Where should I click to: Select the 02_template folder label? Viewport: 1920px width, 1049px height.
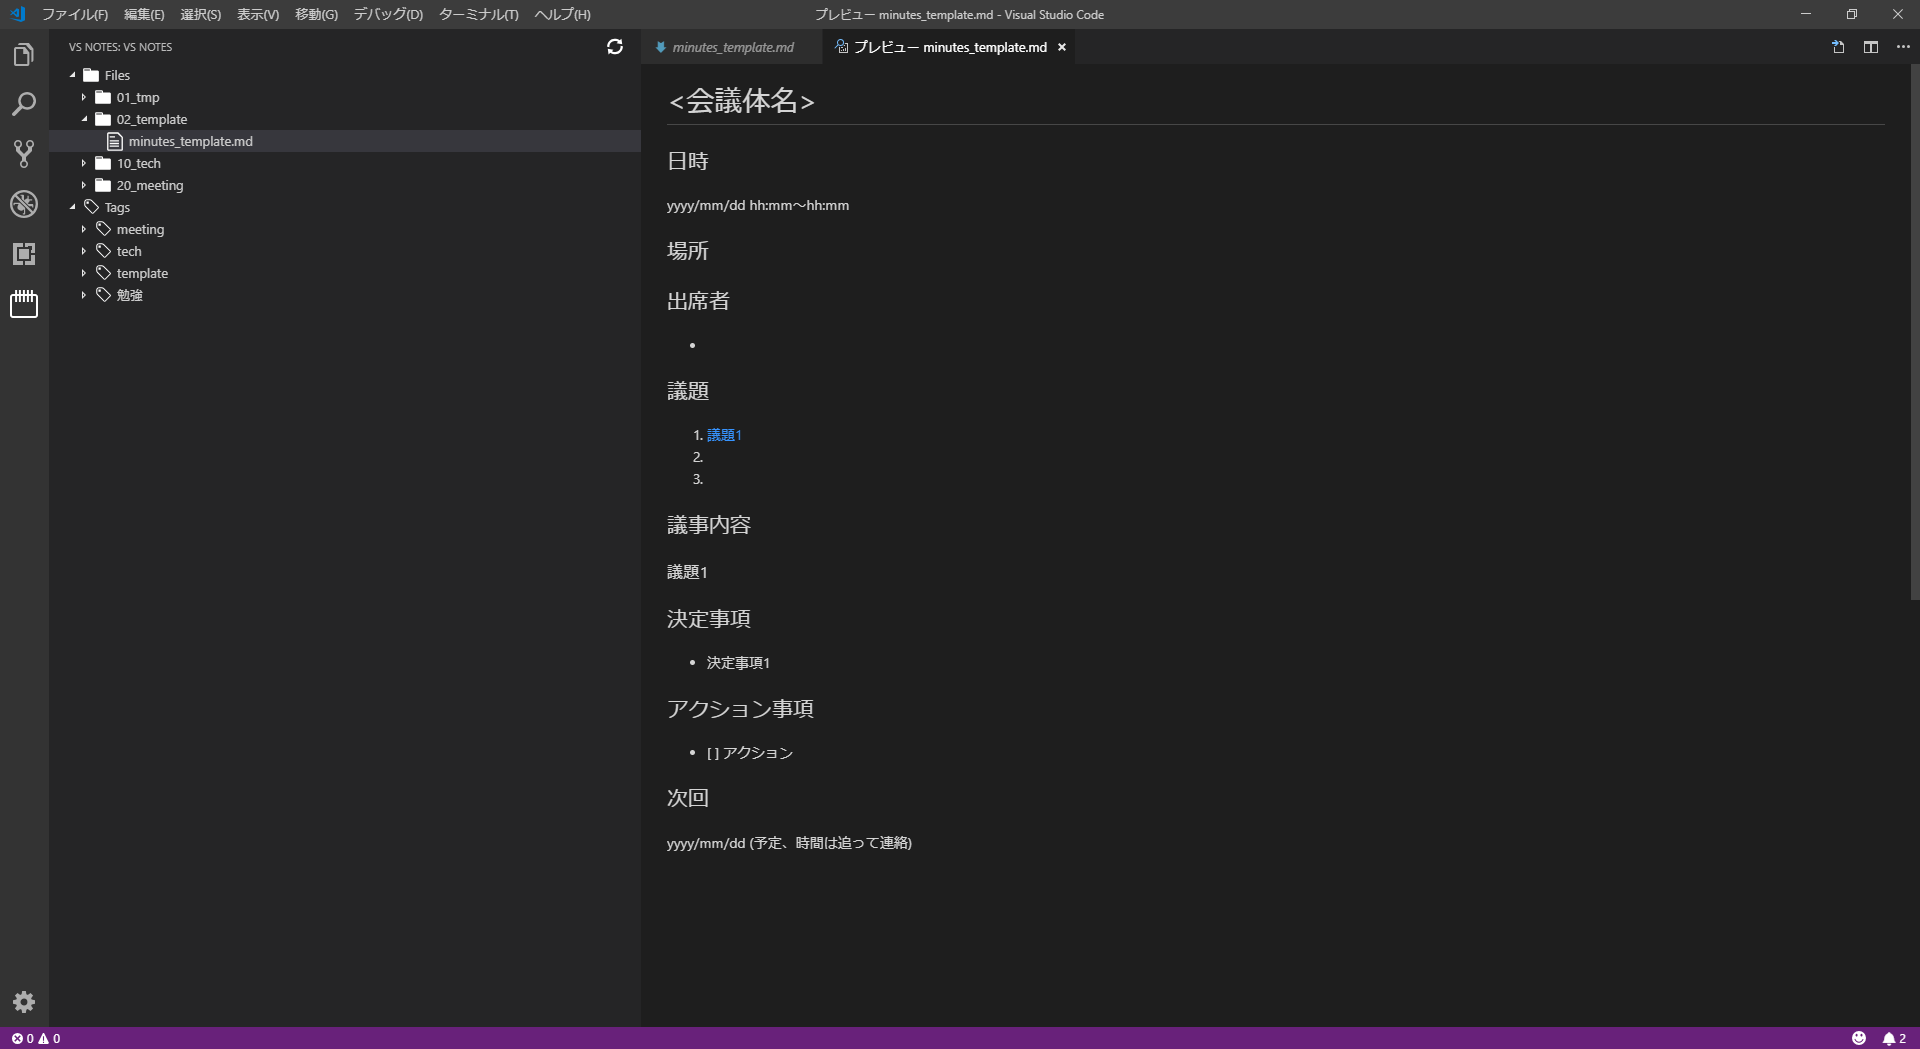click(x=152, y=119)
